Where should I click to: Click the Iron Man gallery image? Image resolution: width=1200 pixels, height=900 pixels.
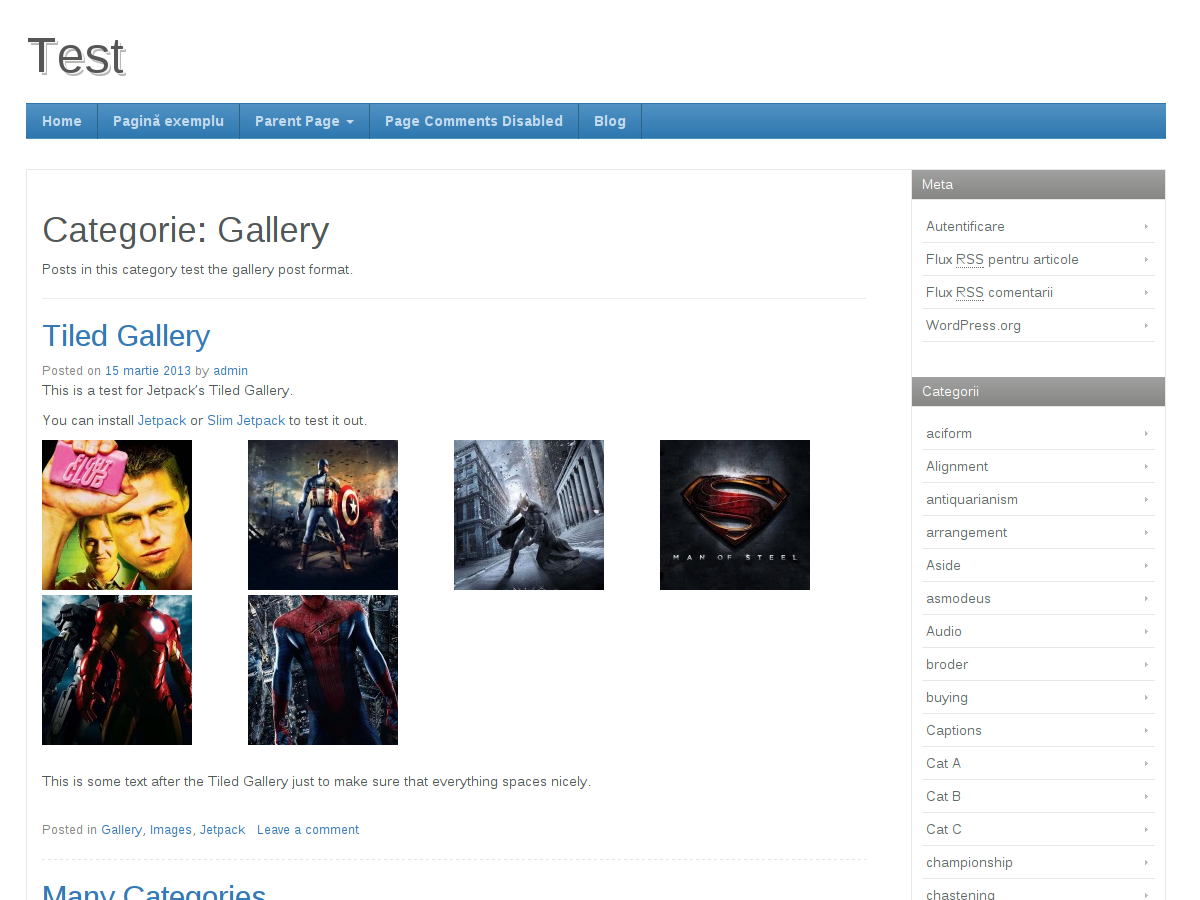(117, 670)
